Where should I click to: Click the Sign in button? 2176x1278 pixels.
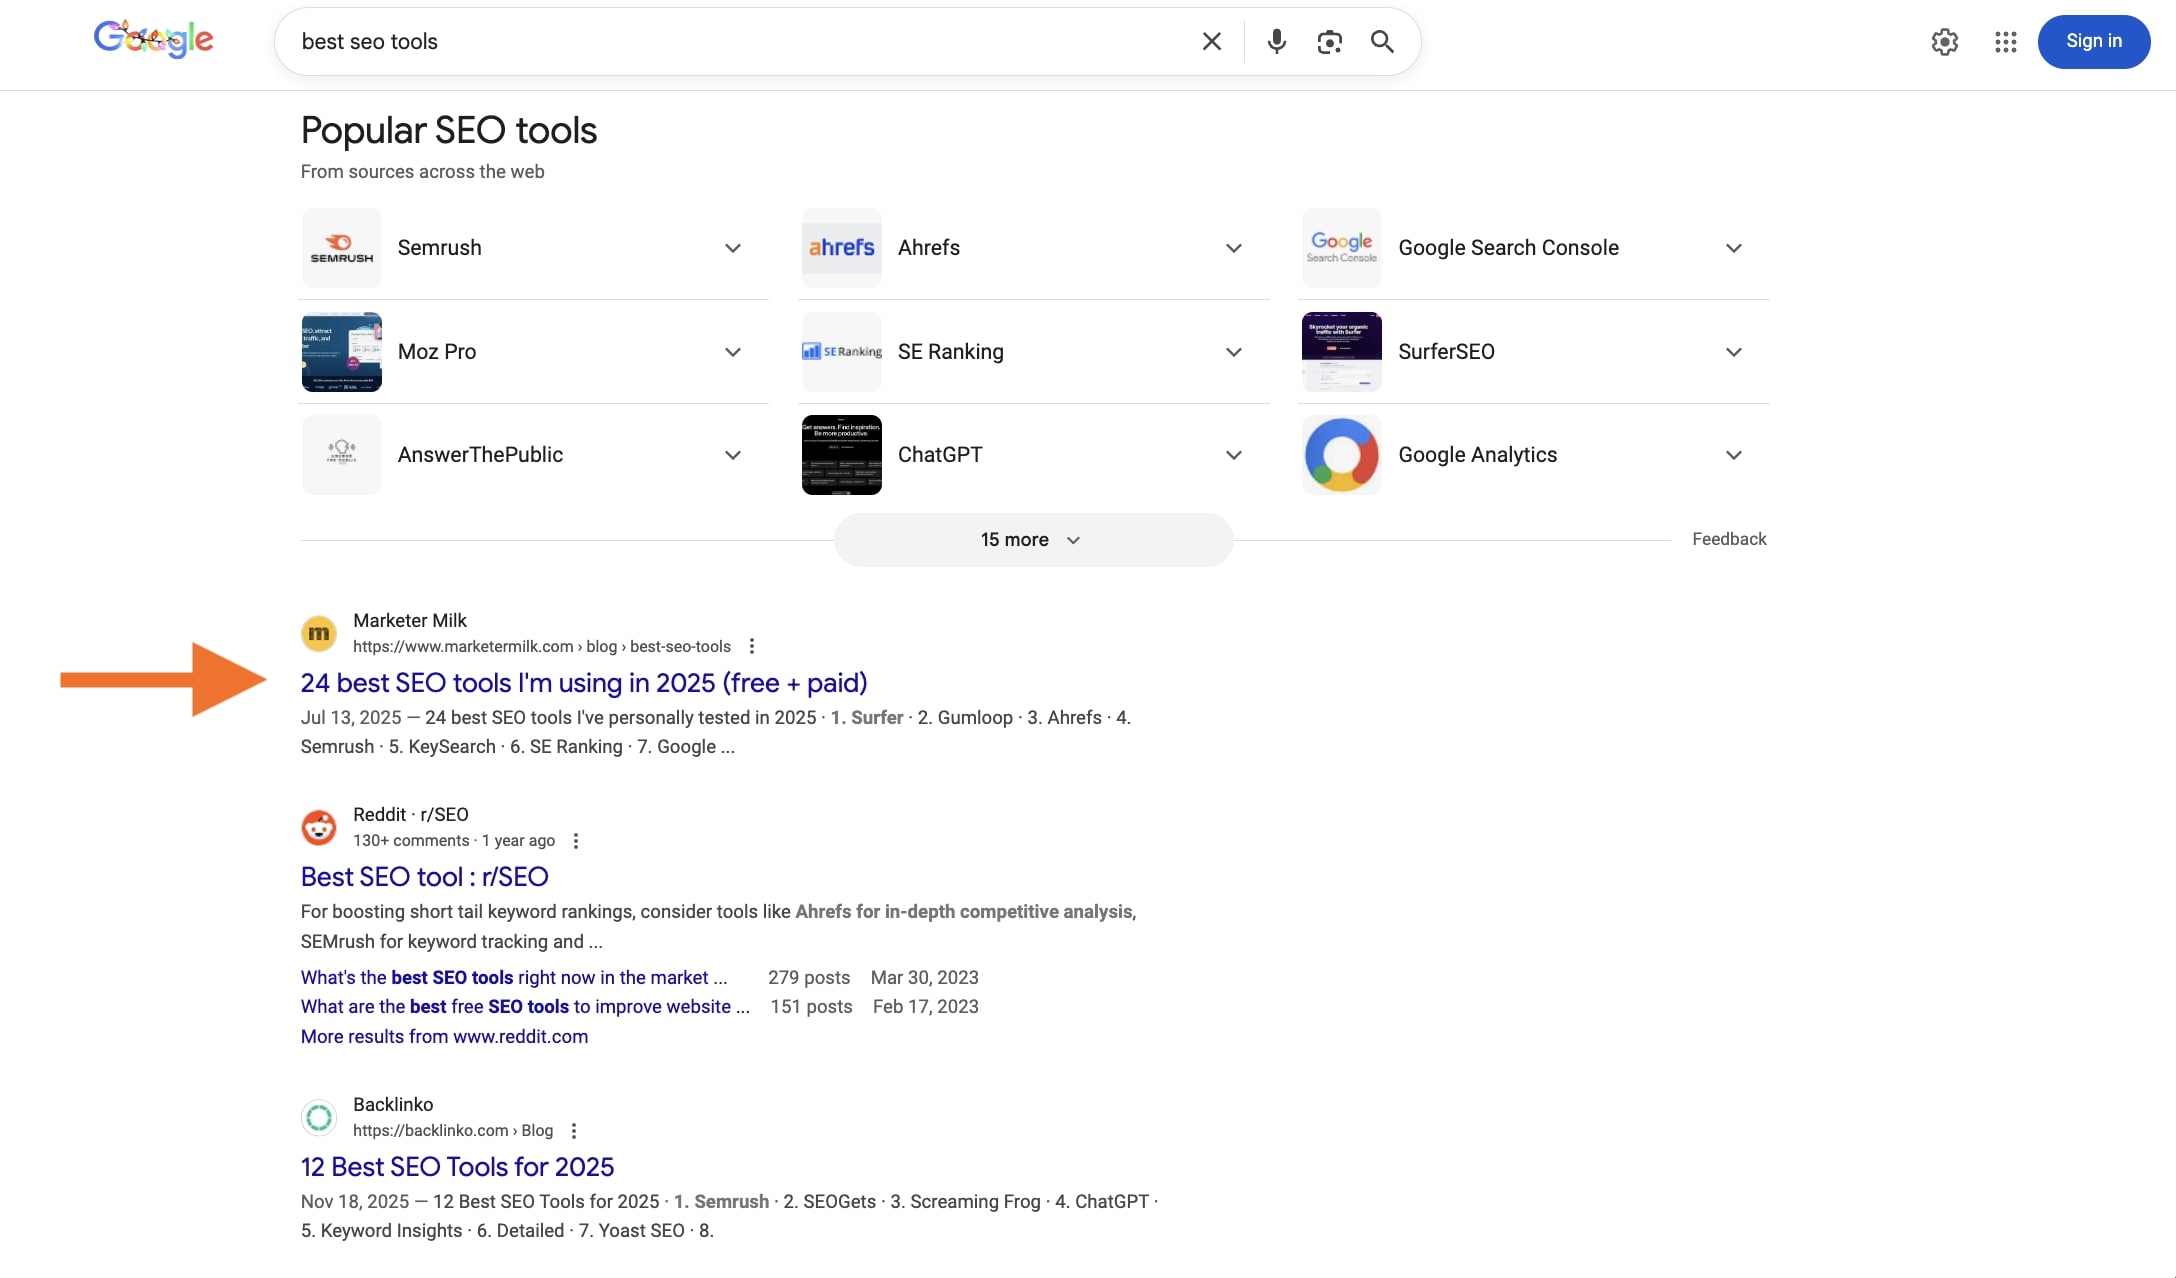click(2093, 41)
